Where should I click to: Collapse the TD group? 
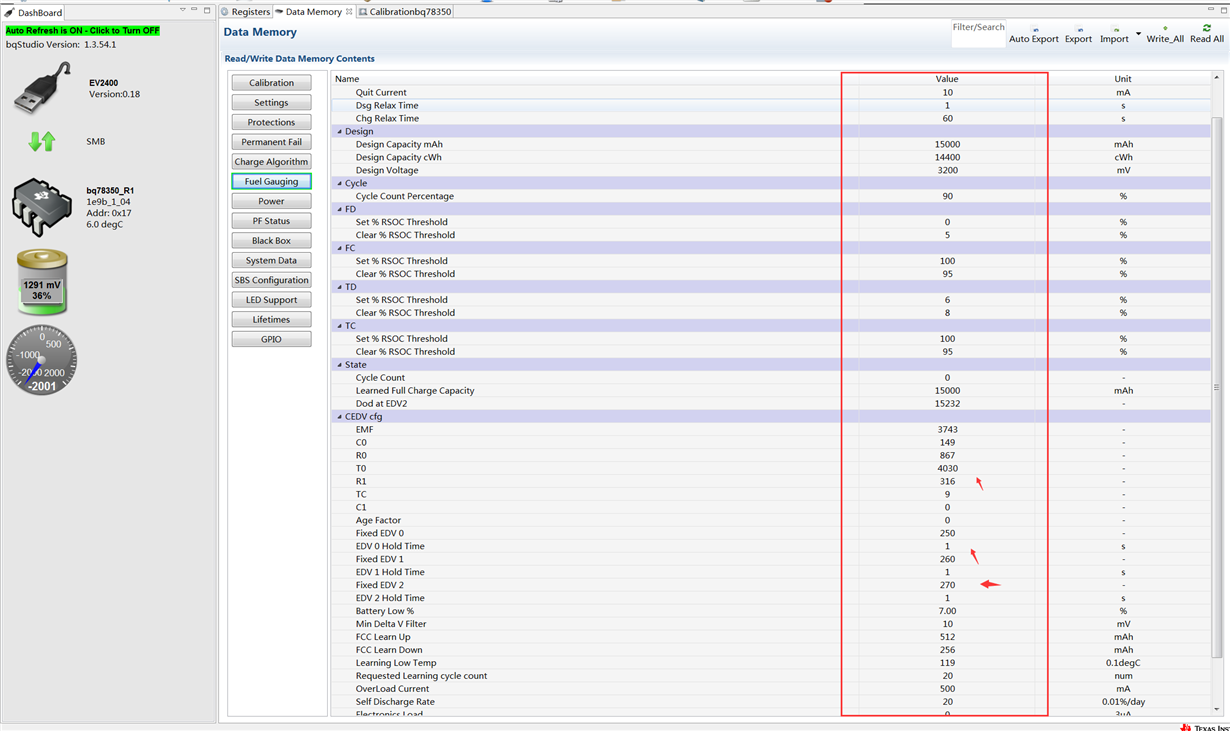[339, 287]
